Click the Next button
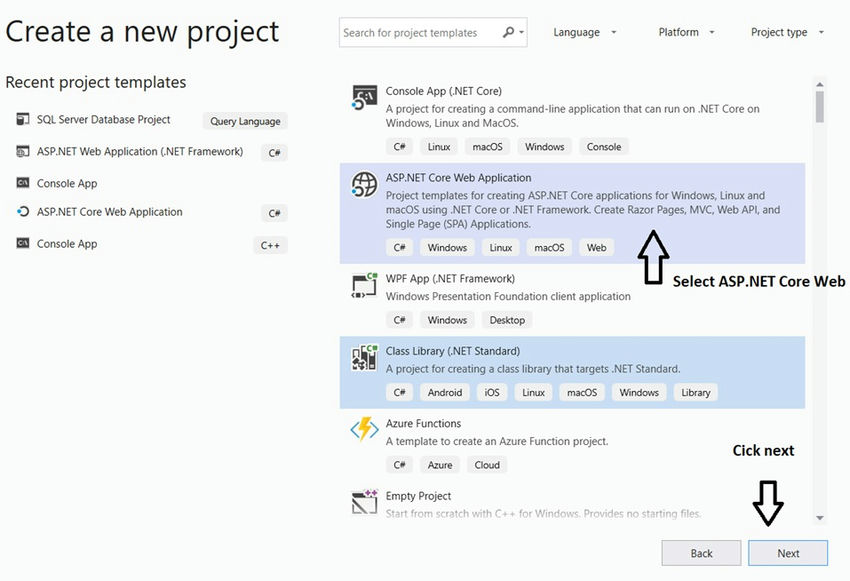The width and height of the screenshot is (850, 581). [788, 553]
